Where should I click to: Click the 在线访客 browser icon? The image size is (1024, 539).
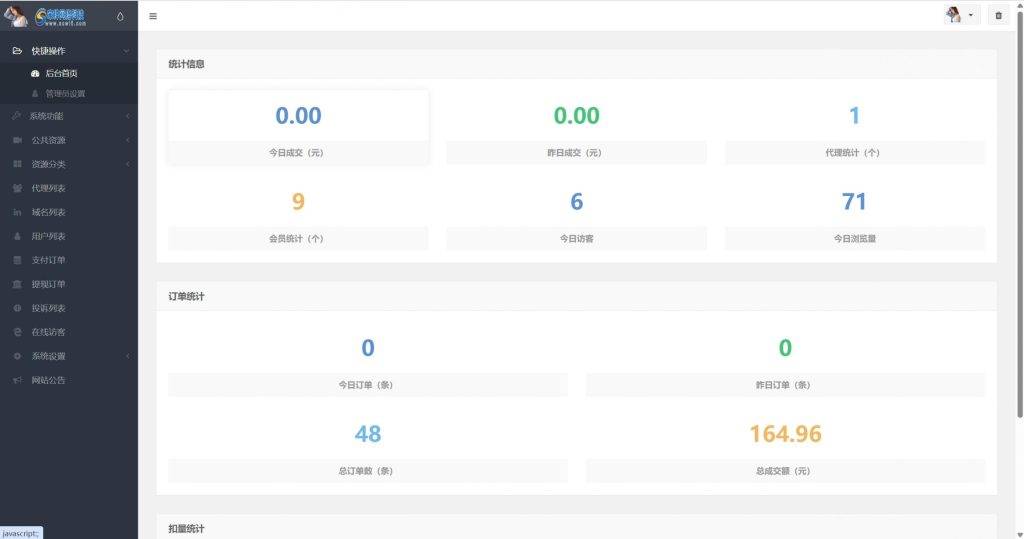point(17,332)
